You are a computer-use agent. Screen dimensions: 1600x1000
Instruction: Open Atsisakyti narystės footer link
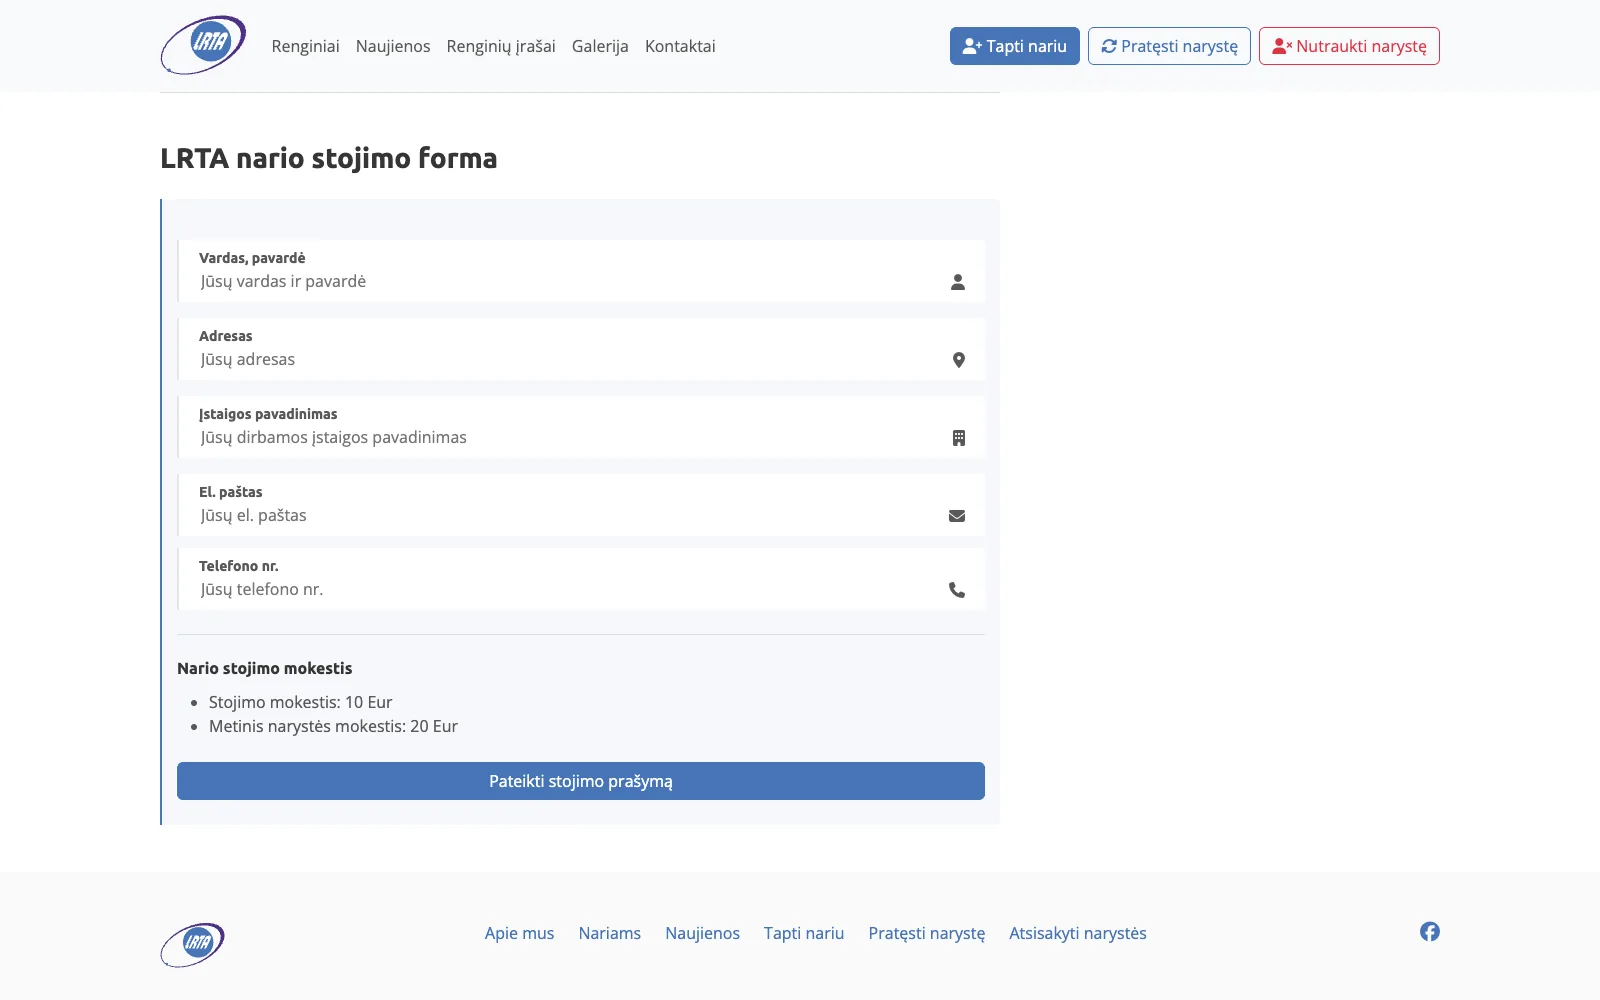coord(1078,933)
